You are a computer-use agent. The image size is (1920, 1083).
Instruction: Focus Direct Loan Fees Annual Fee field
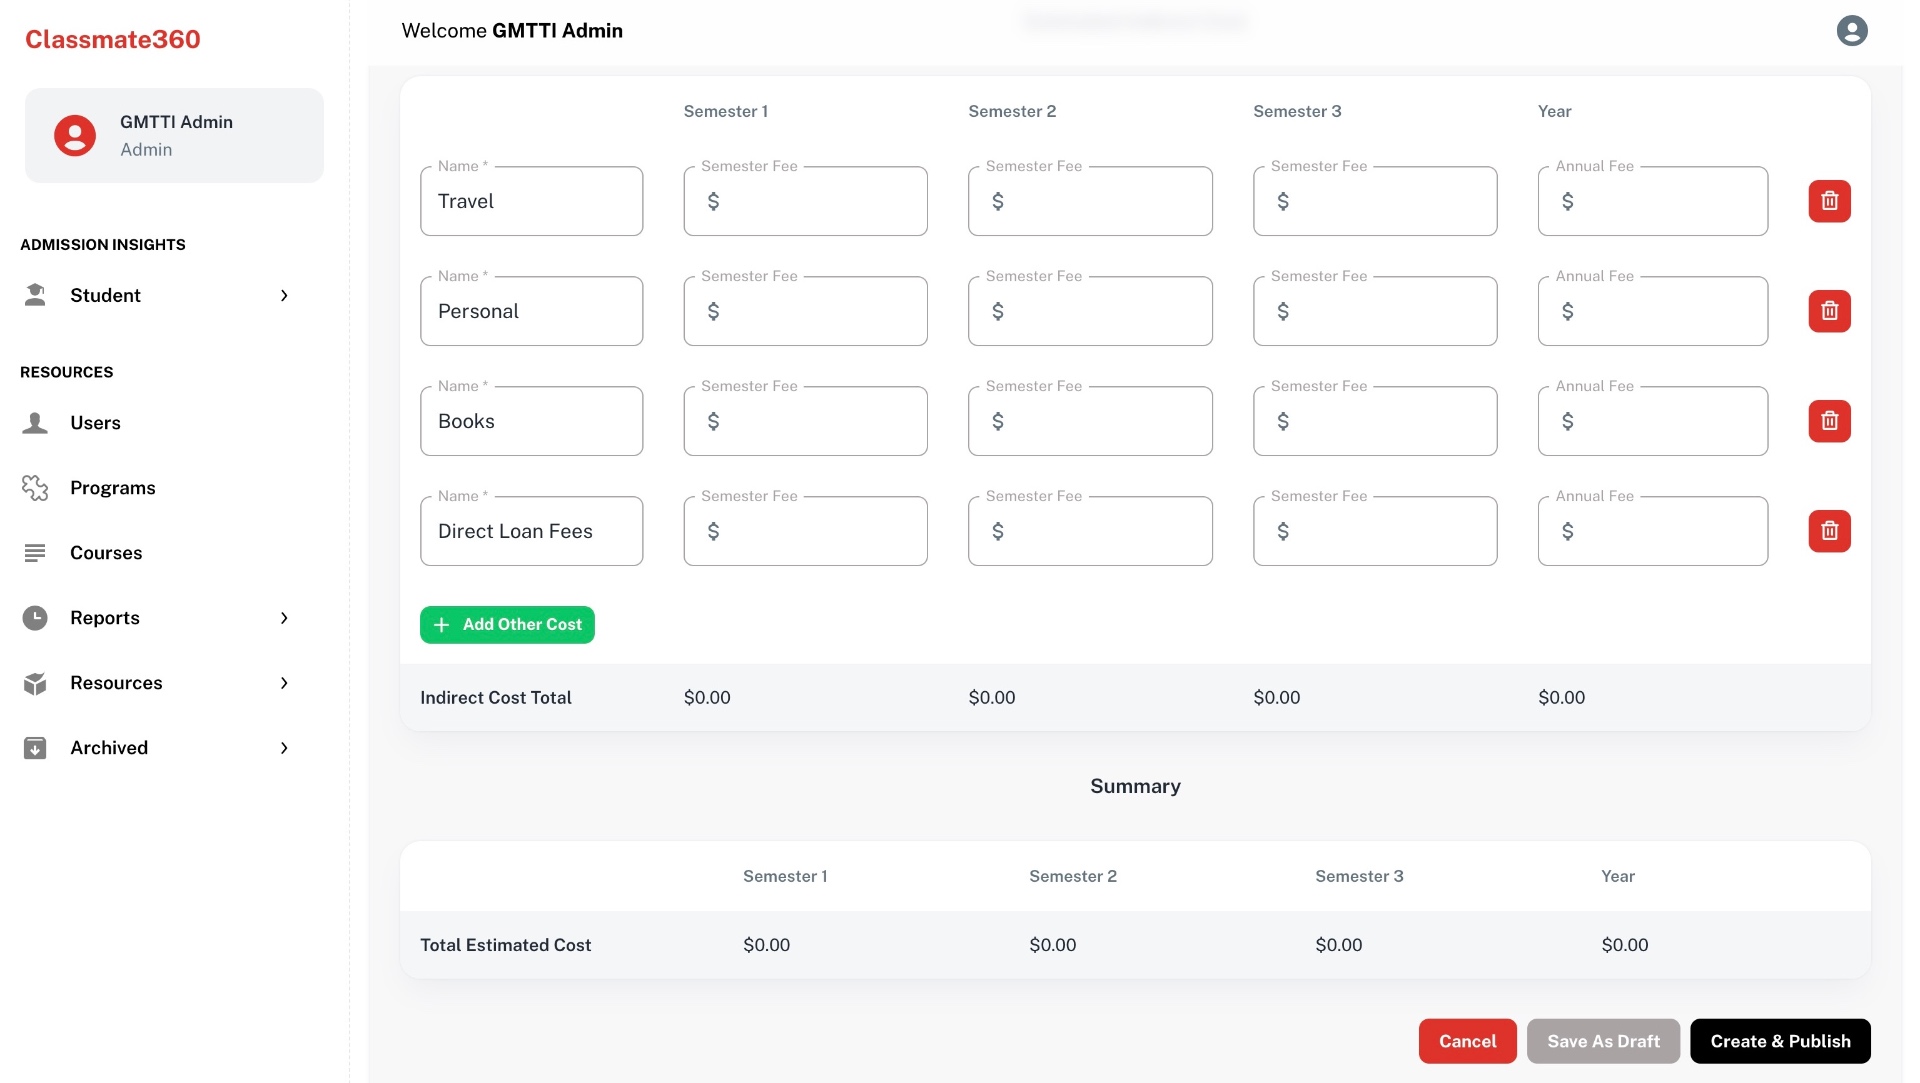1653,531
